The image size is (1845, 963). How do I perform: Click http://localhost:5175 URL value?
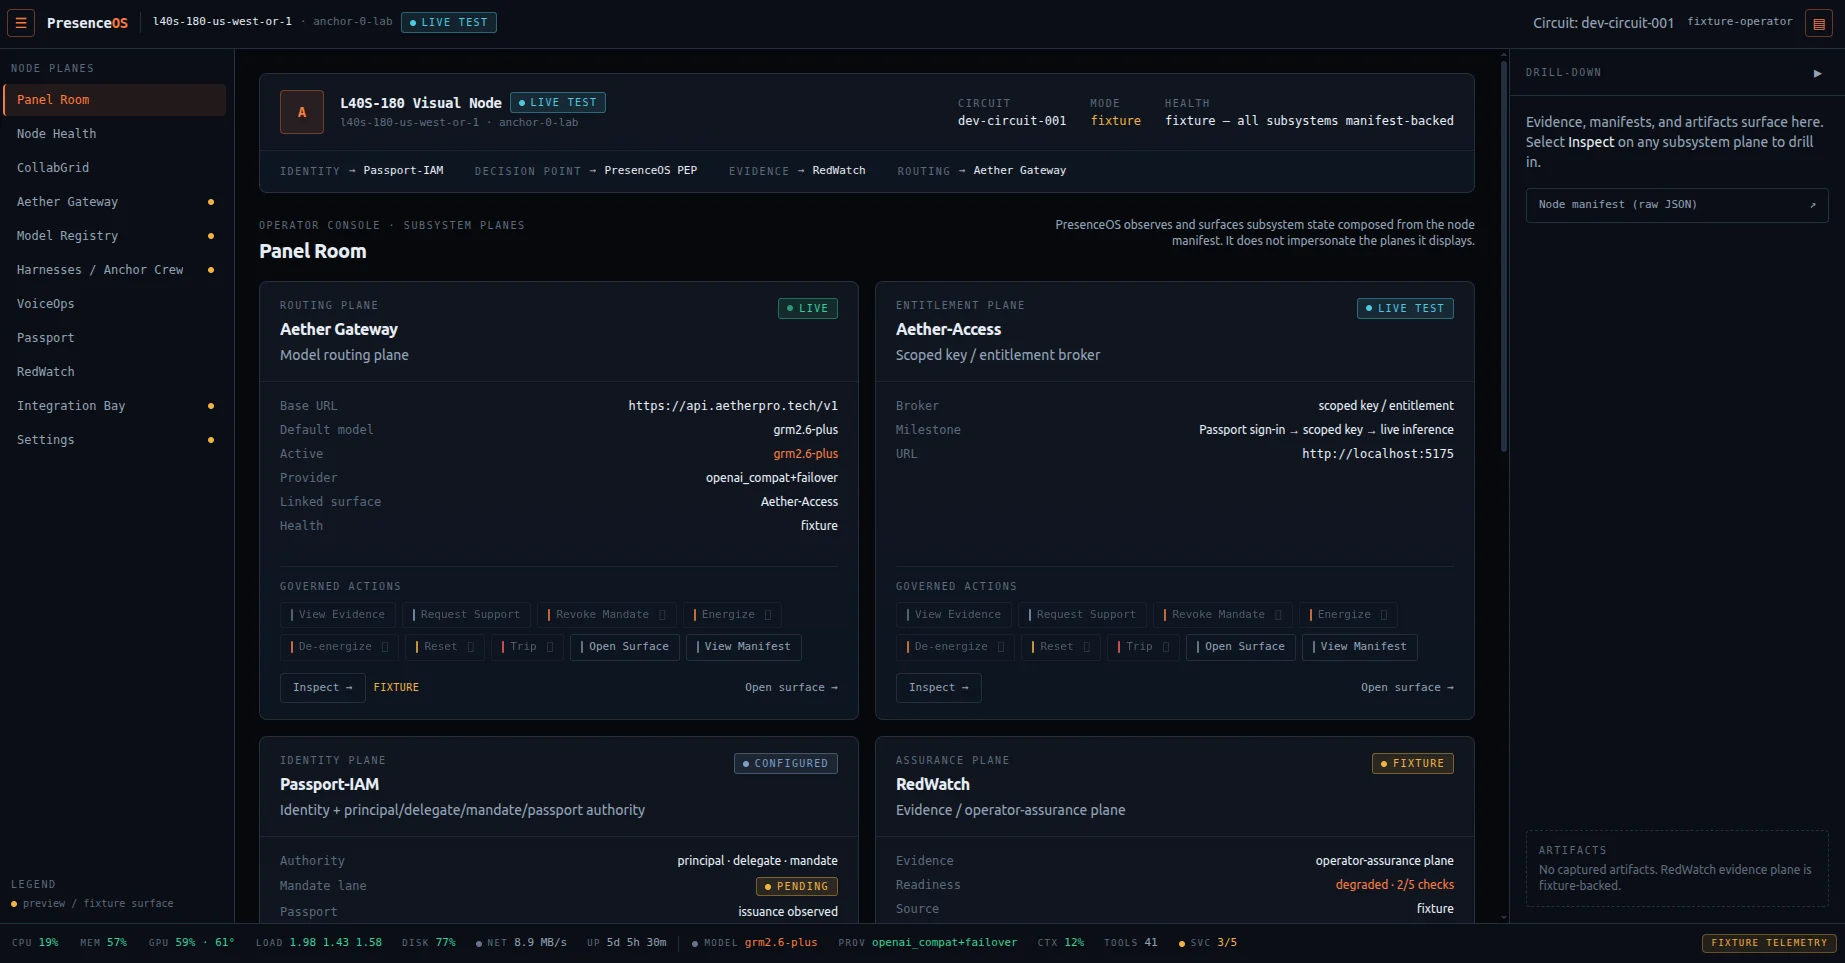pos(1378,454)
